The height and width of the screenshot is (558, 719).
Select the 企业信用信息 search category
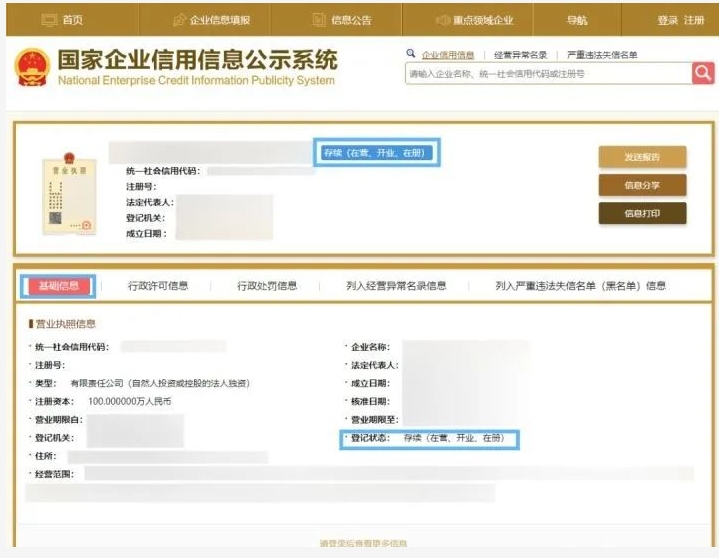pyautogui.click(x=448, y=55)
